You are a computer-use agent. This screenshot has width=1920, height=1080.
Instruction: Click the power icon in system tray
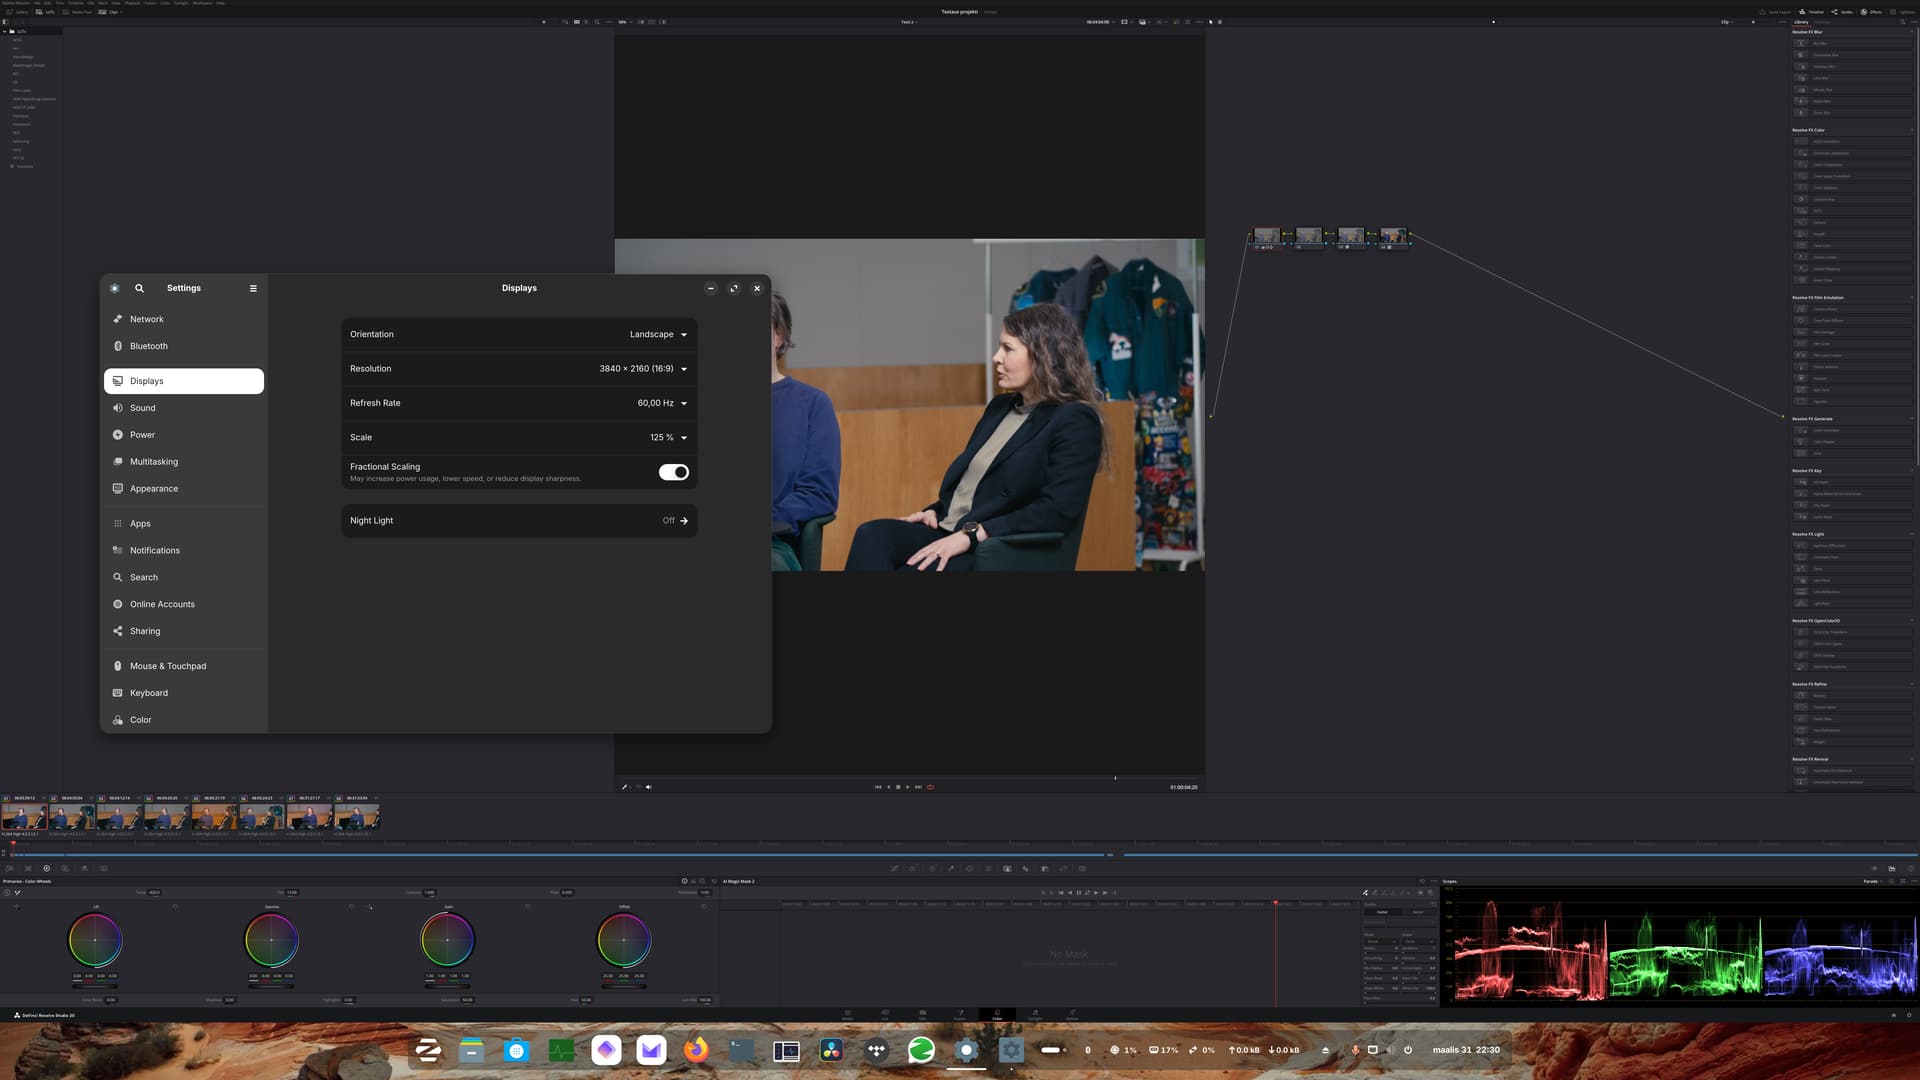tap(1408, 1050)
